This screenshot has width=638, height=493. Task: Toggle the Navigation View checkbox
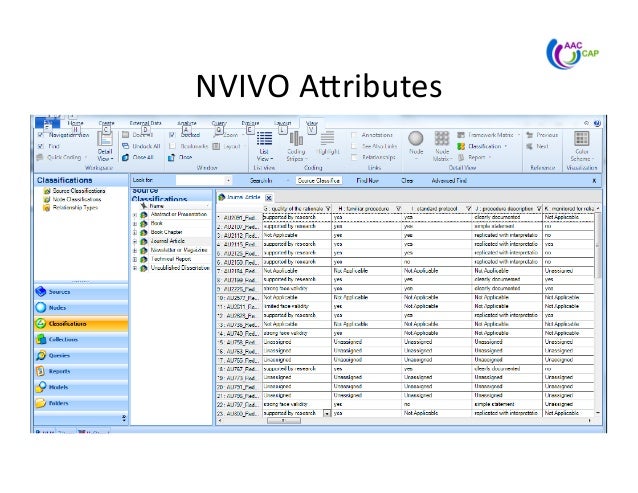(x=40, y=135)
